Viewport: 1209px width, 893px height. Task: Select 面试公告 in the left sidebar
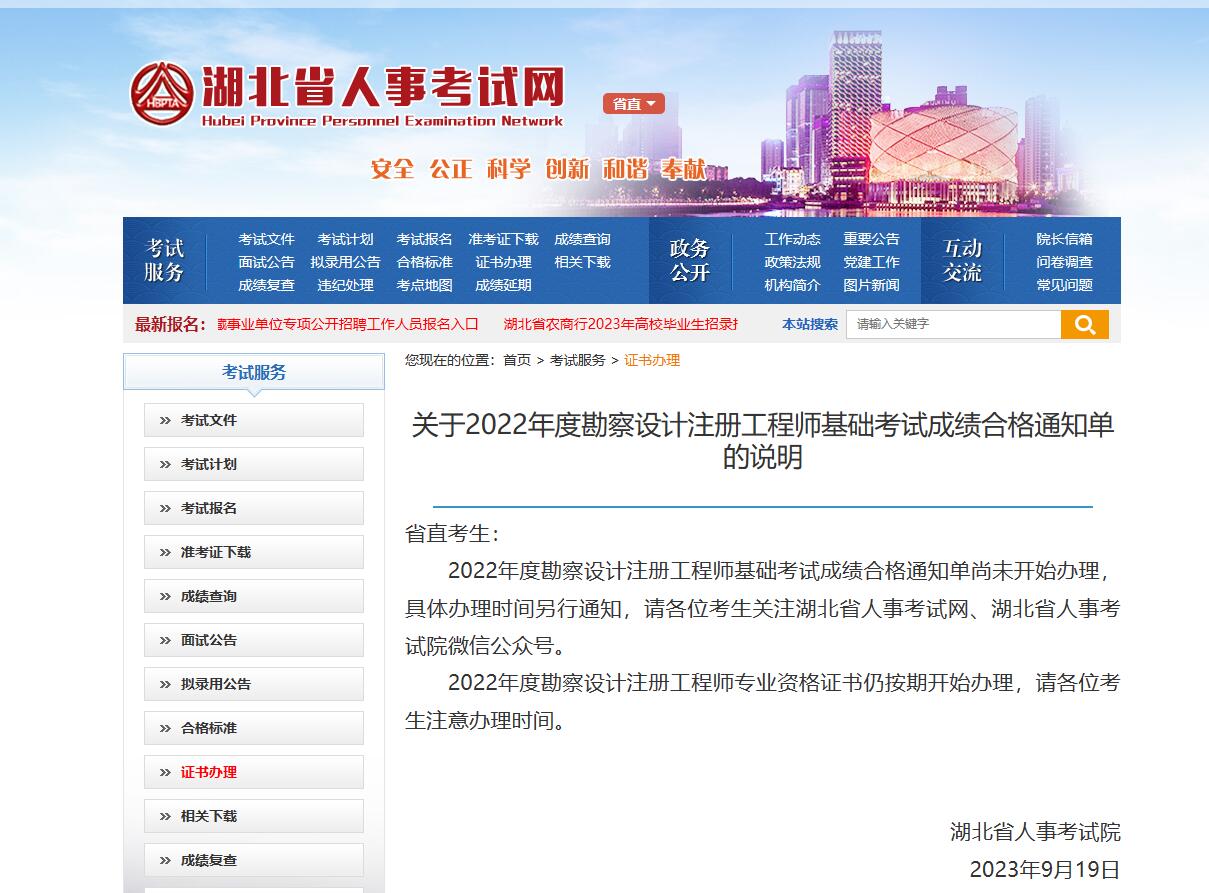(x=254, y=640)
